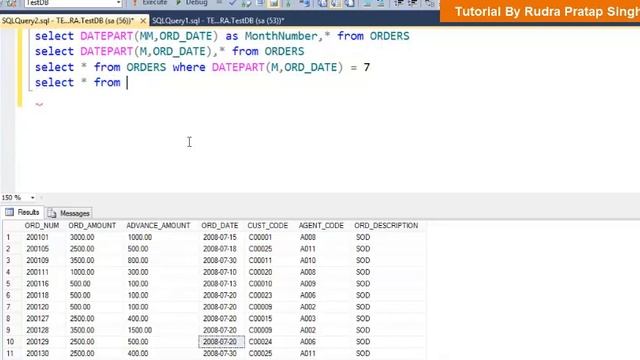This screenshot has height=360, width=640.
Task: Click the 2008-07-15 date cell
Action: pos(220,237)
